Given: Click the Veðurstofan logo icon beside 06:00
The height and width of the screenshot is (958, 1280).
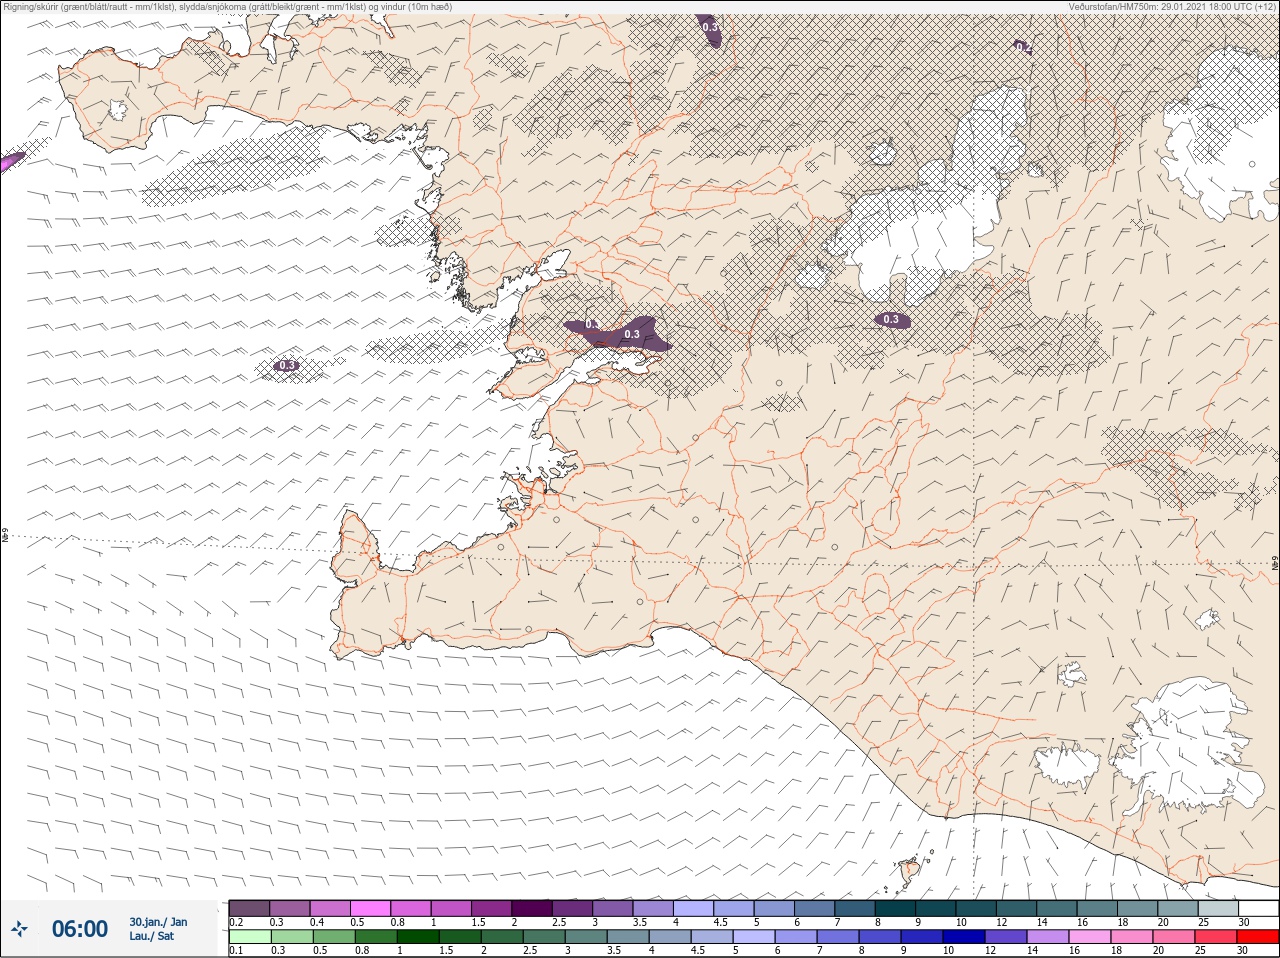Looking at the screenshot, I should [20, 928].
